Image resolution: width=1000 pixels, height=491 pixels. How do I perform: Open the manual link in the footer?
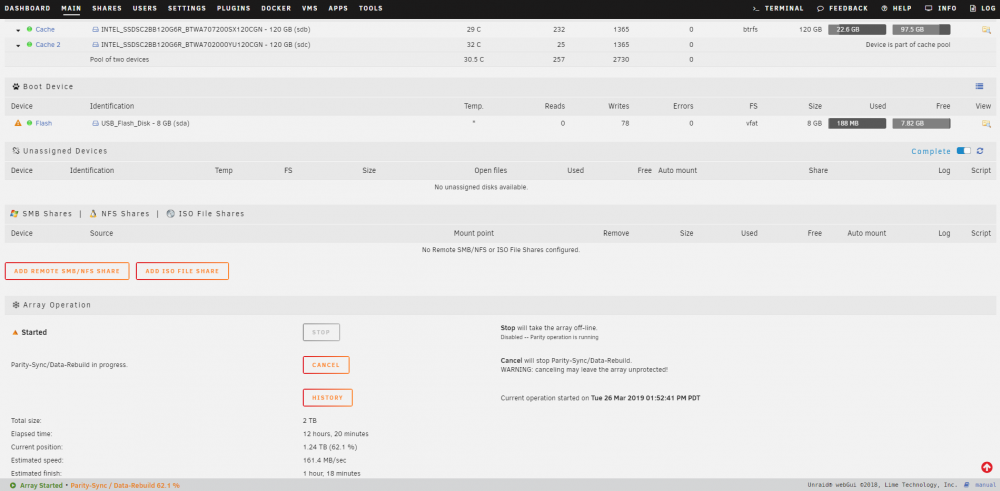985,485
